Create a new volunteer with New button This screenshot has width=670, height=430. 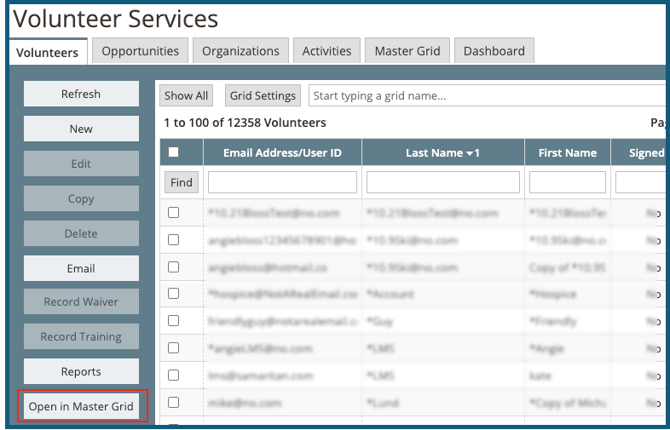[x=81, y=129]
